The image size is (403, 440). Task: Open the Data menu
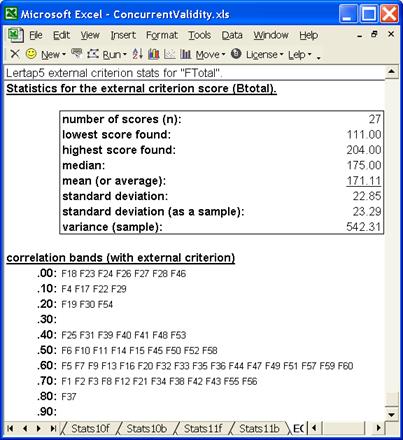tap(232, 35)
